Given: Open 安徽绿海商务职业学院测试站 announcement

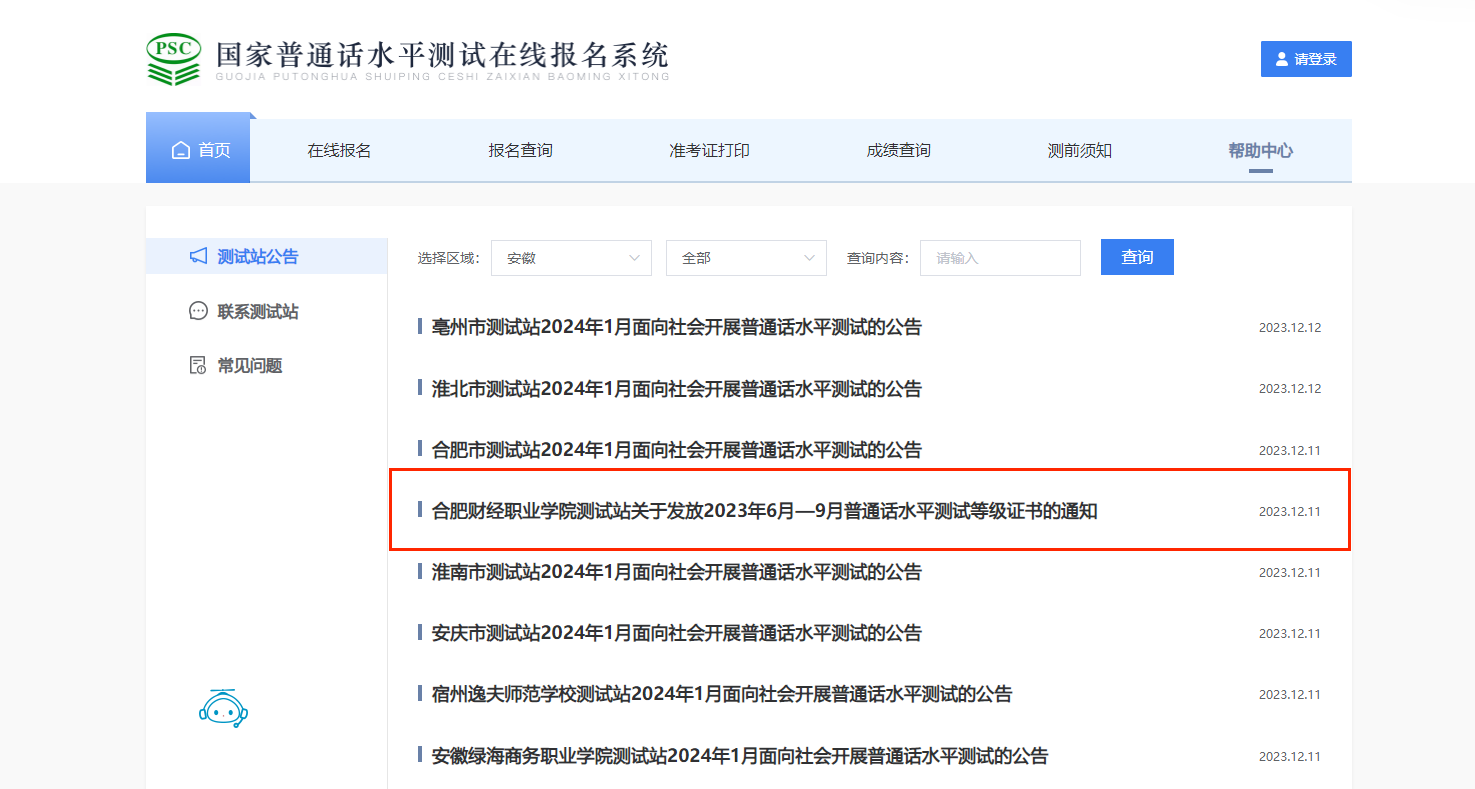Looking at the screenshot, I should [x=739, y=756].
